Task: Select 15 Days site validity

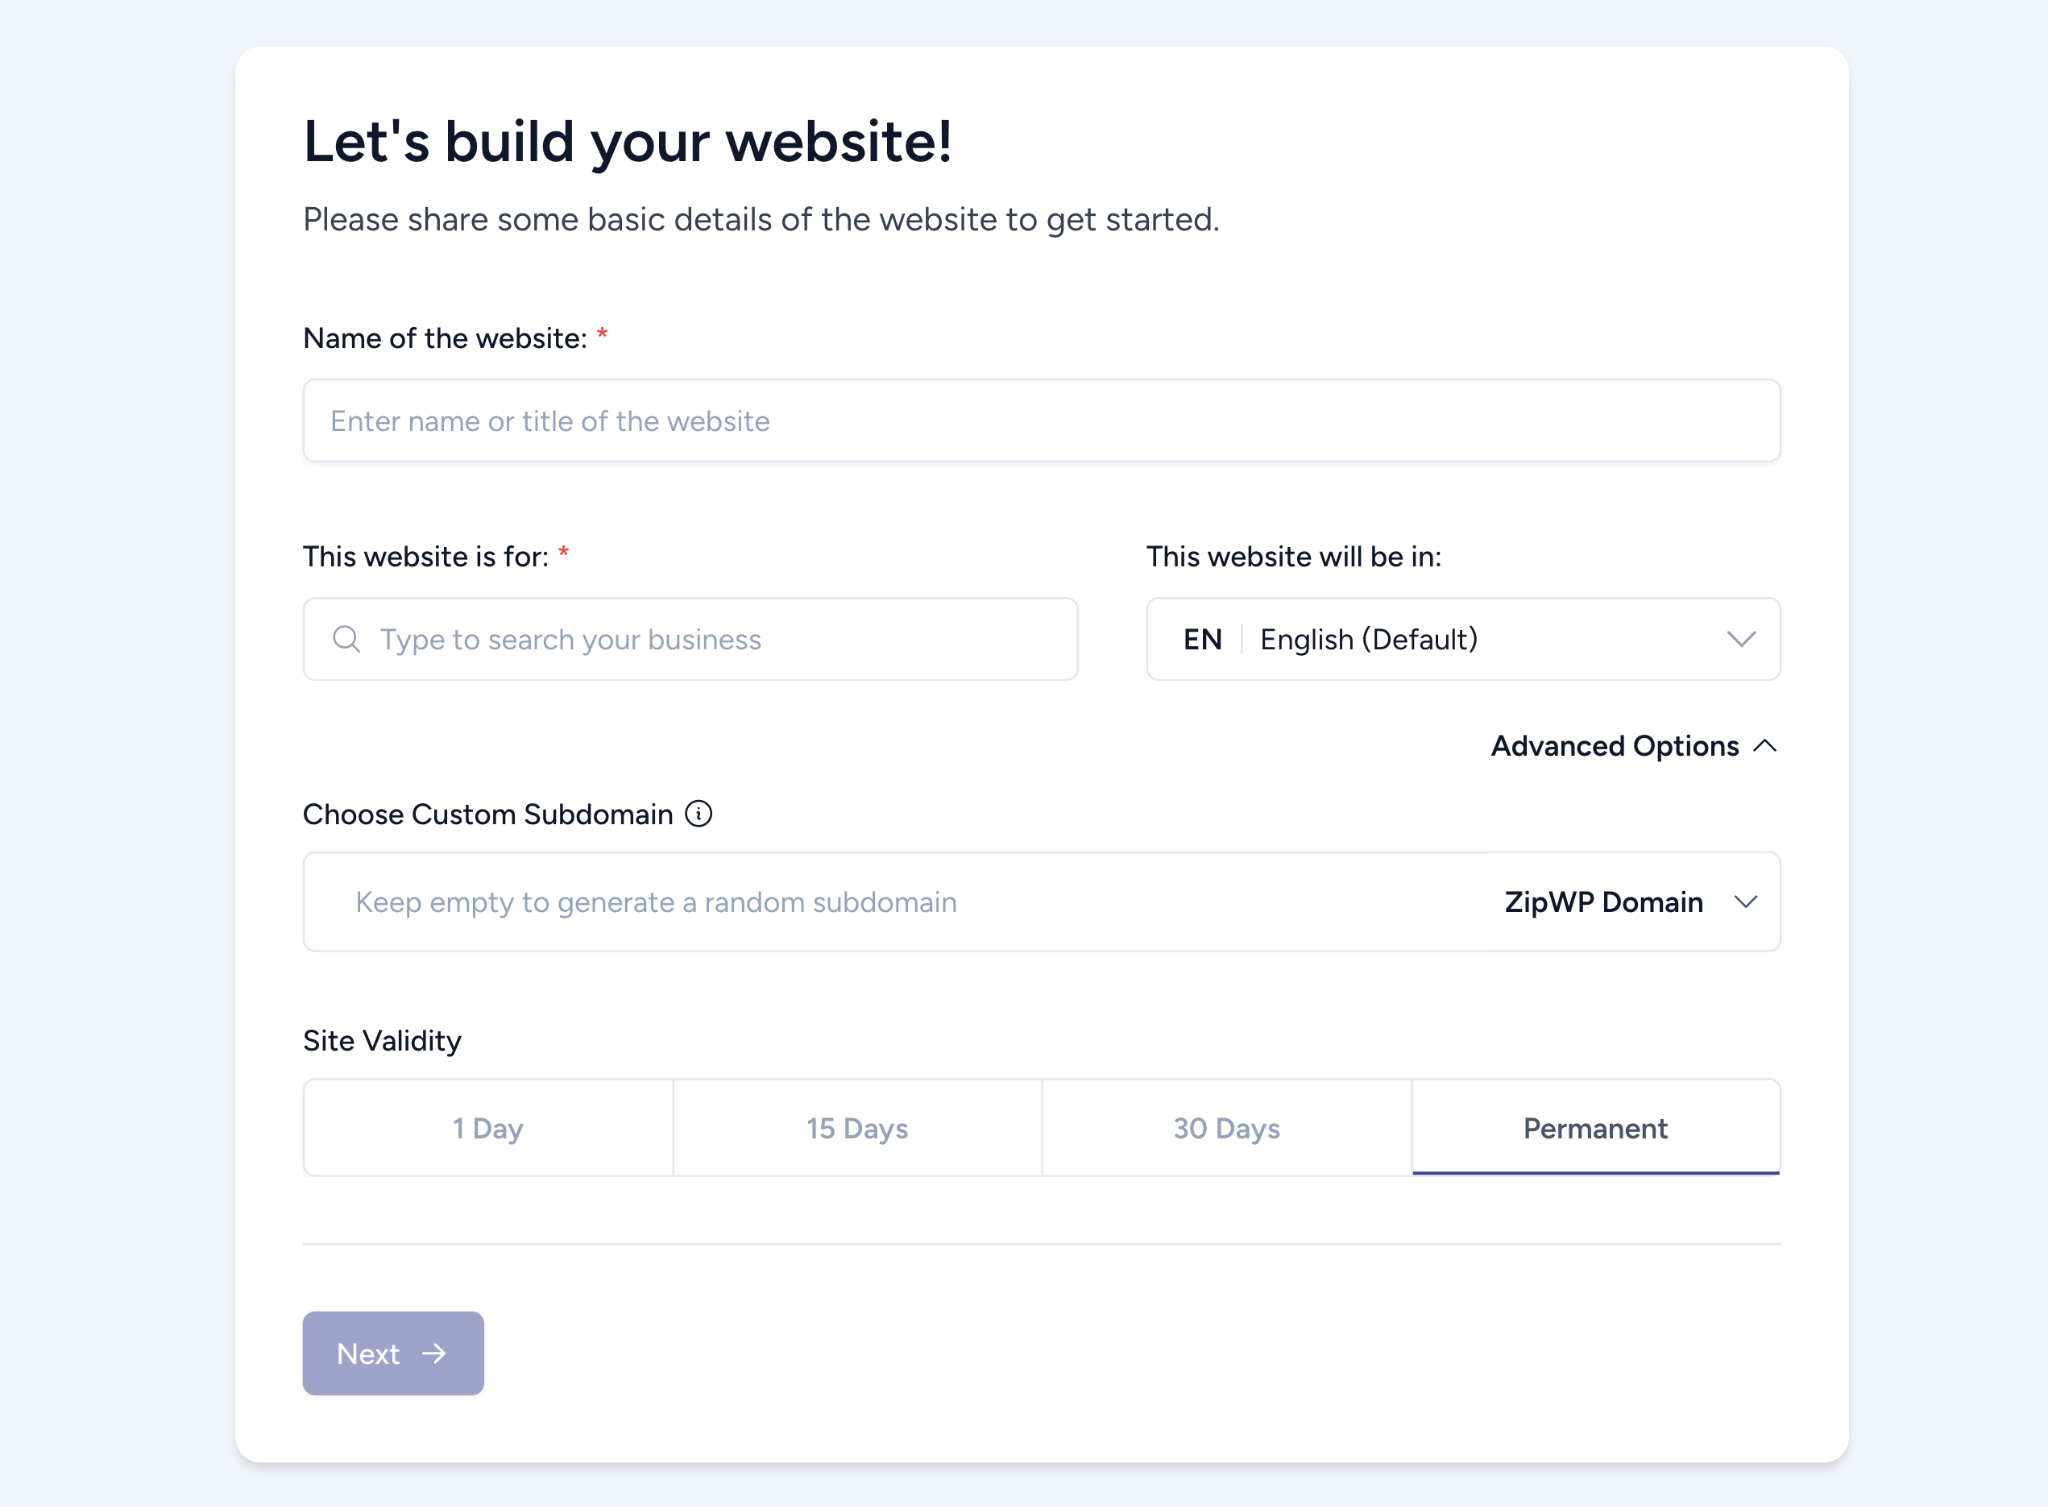Action: [x=856, y=1127]
